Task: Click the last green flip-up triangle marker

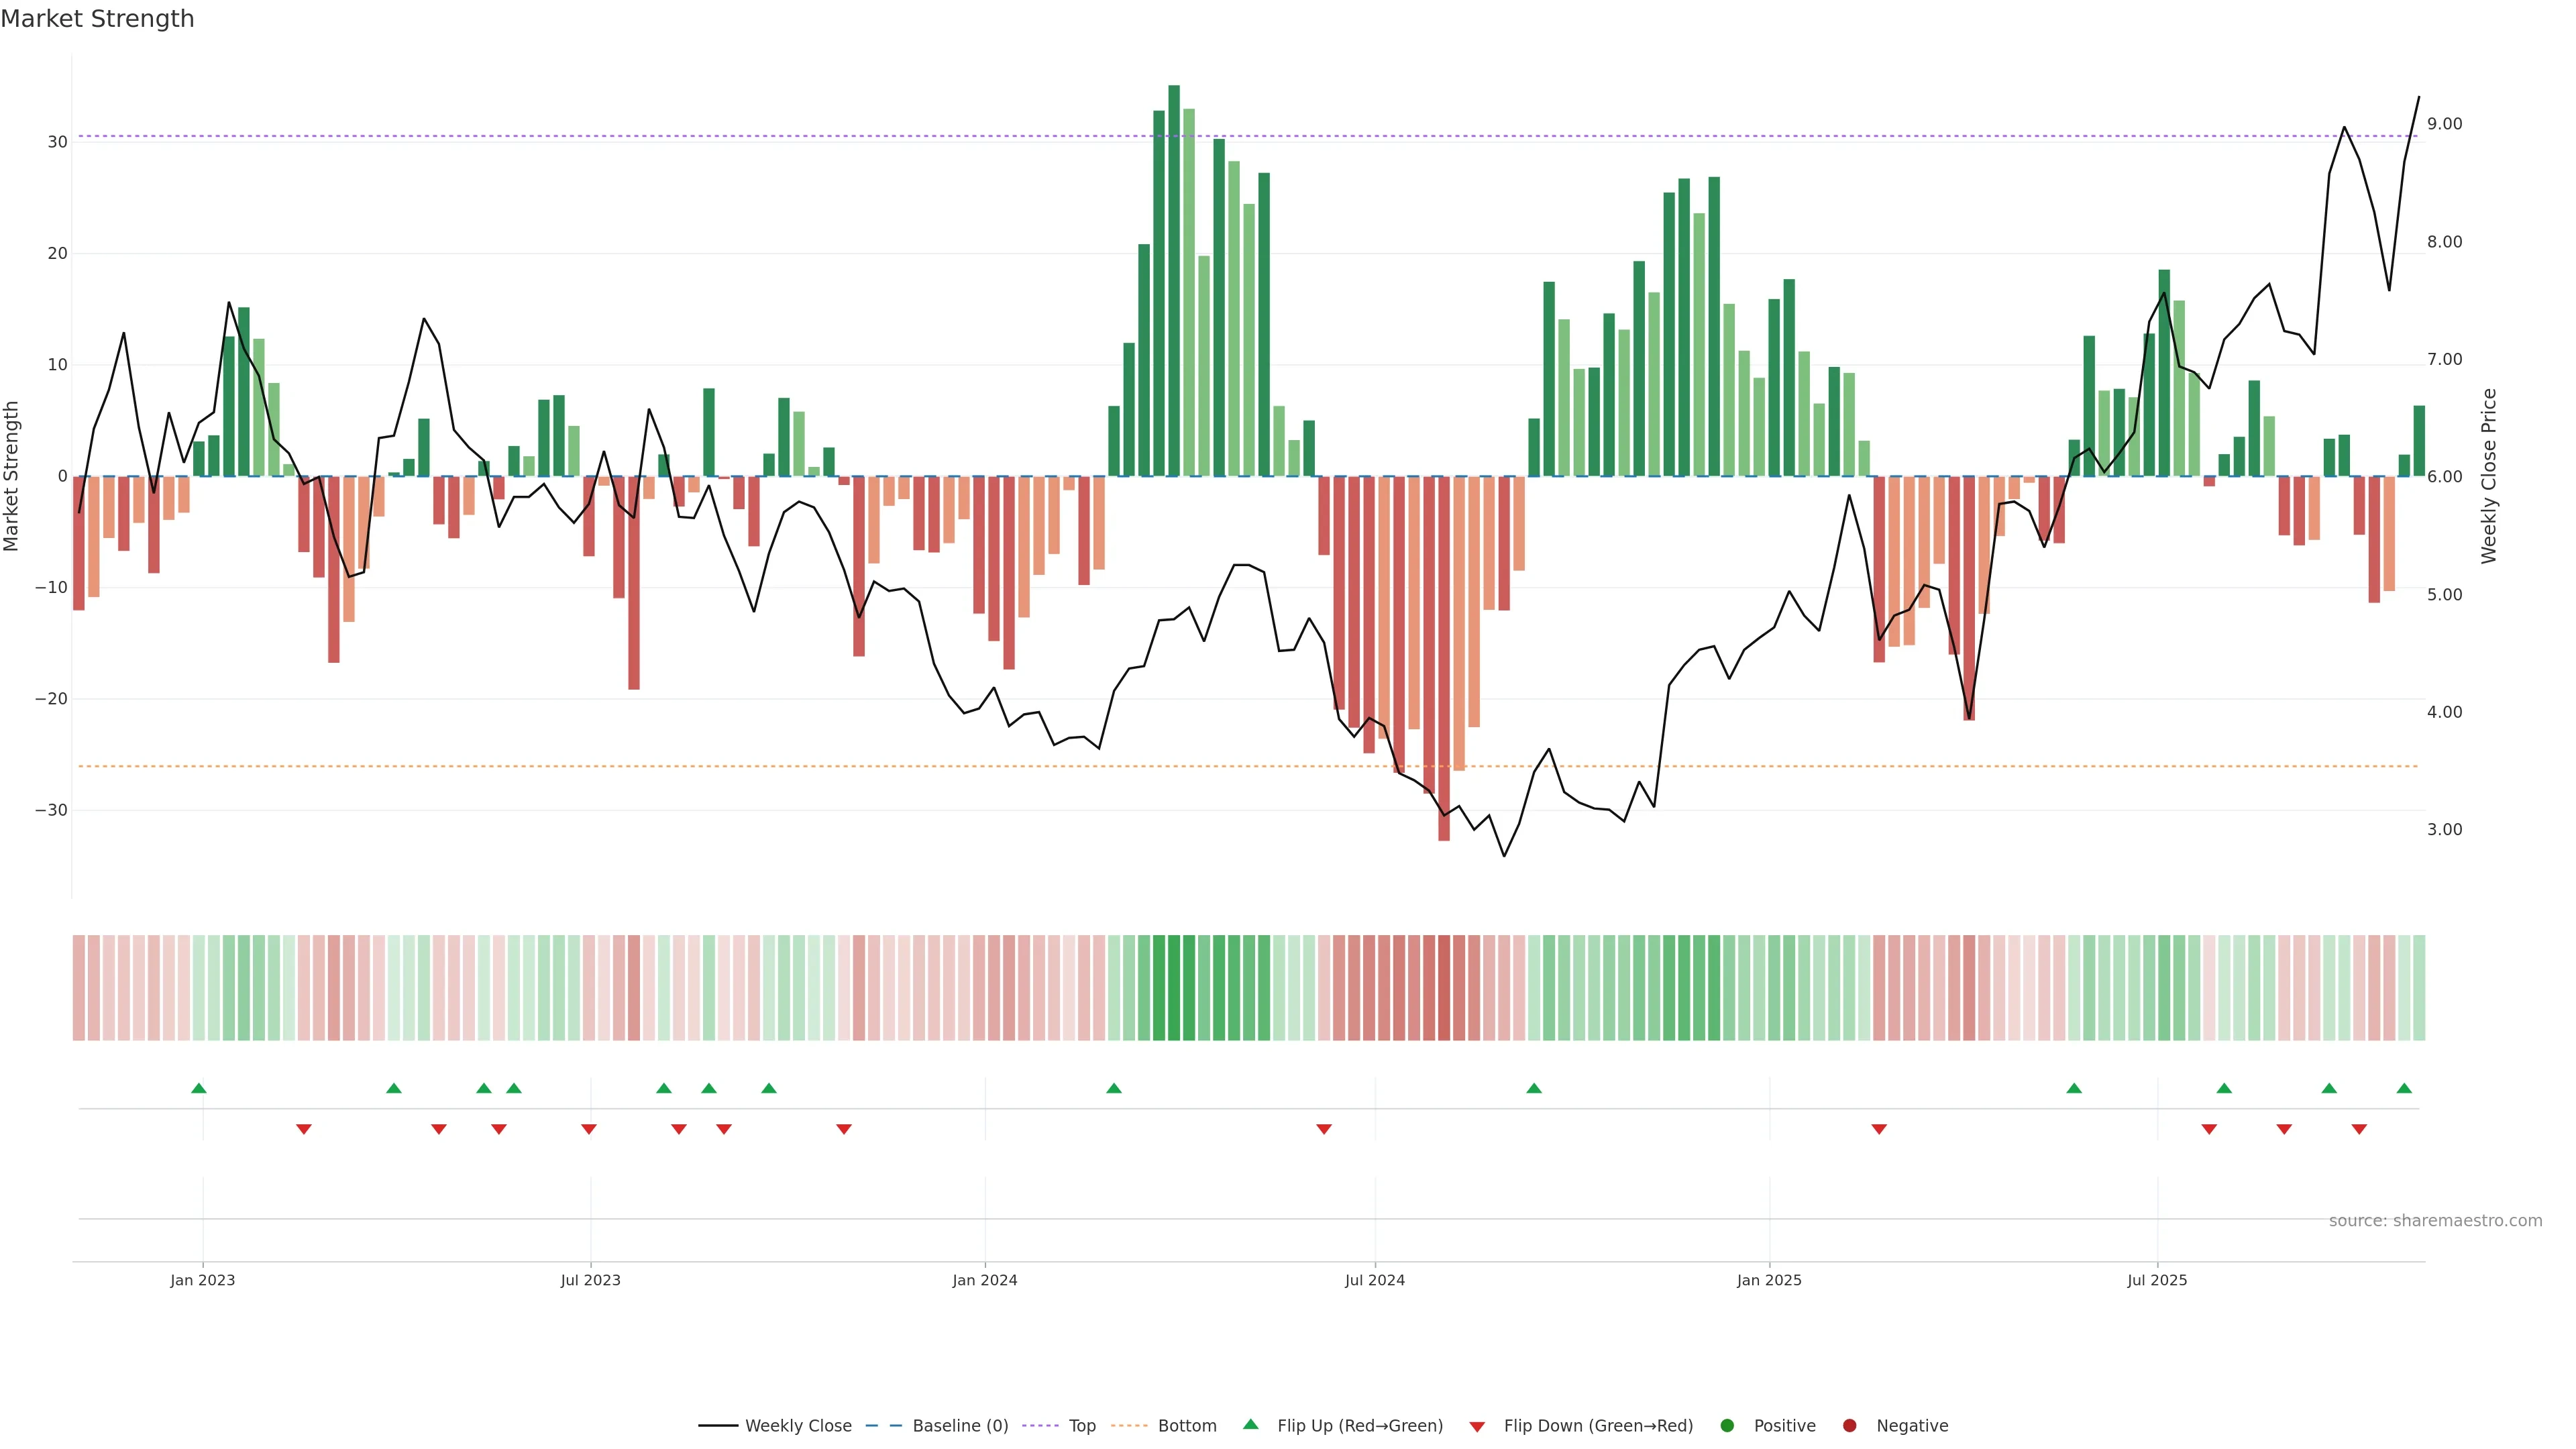Action: (2404, 1088)
